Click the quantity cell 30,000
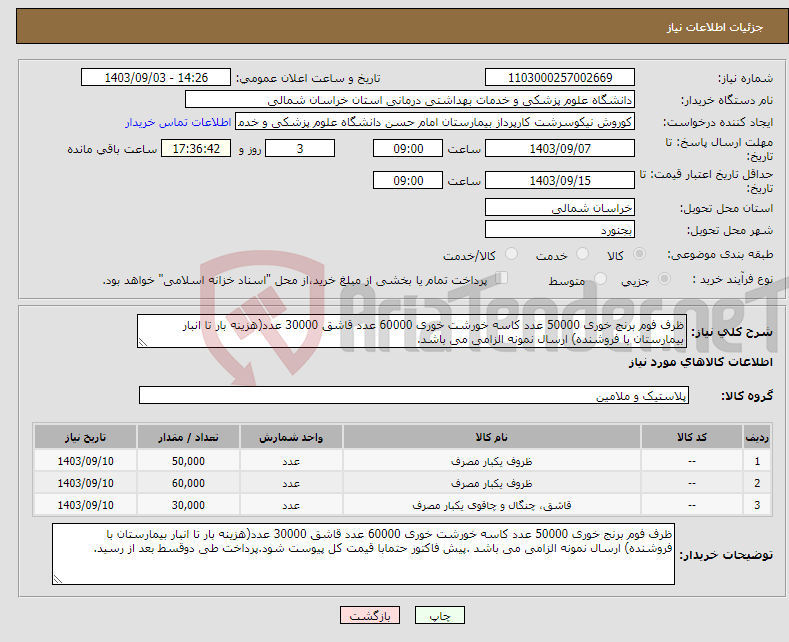Viewport: 789px width, 642px height. tap(188, 505)
